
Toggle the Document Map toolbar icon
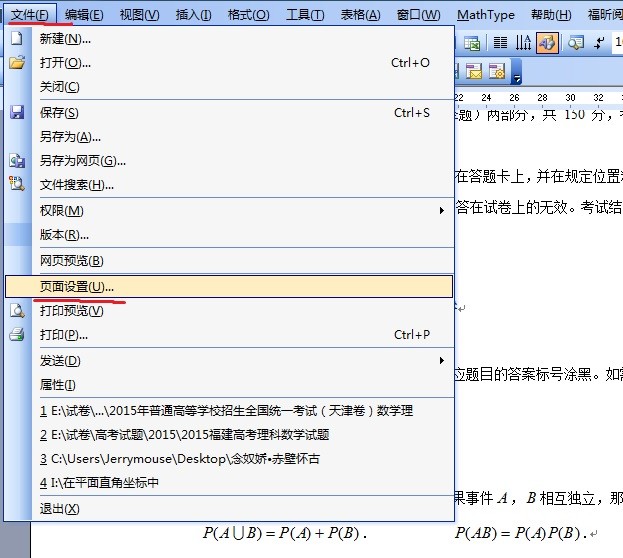point(576,43)
